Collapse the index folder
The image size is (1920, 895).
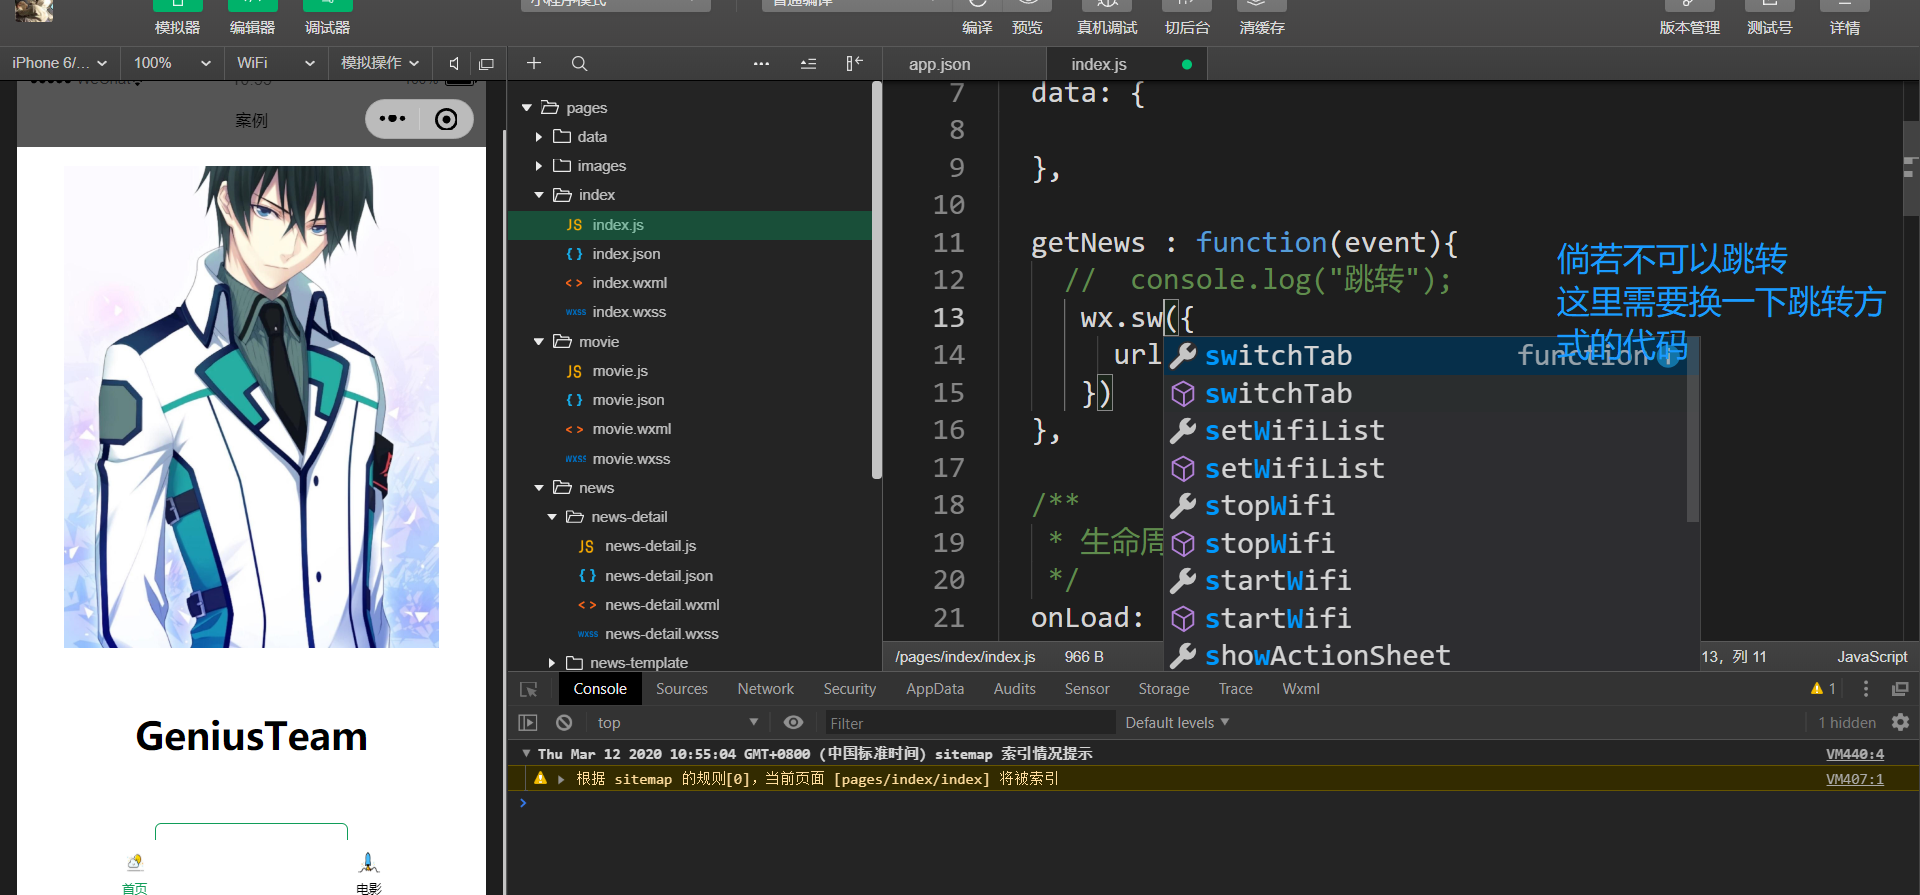(539, 195)
